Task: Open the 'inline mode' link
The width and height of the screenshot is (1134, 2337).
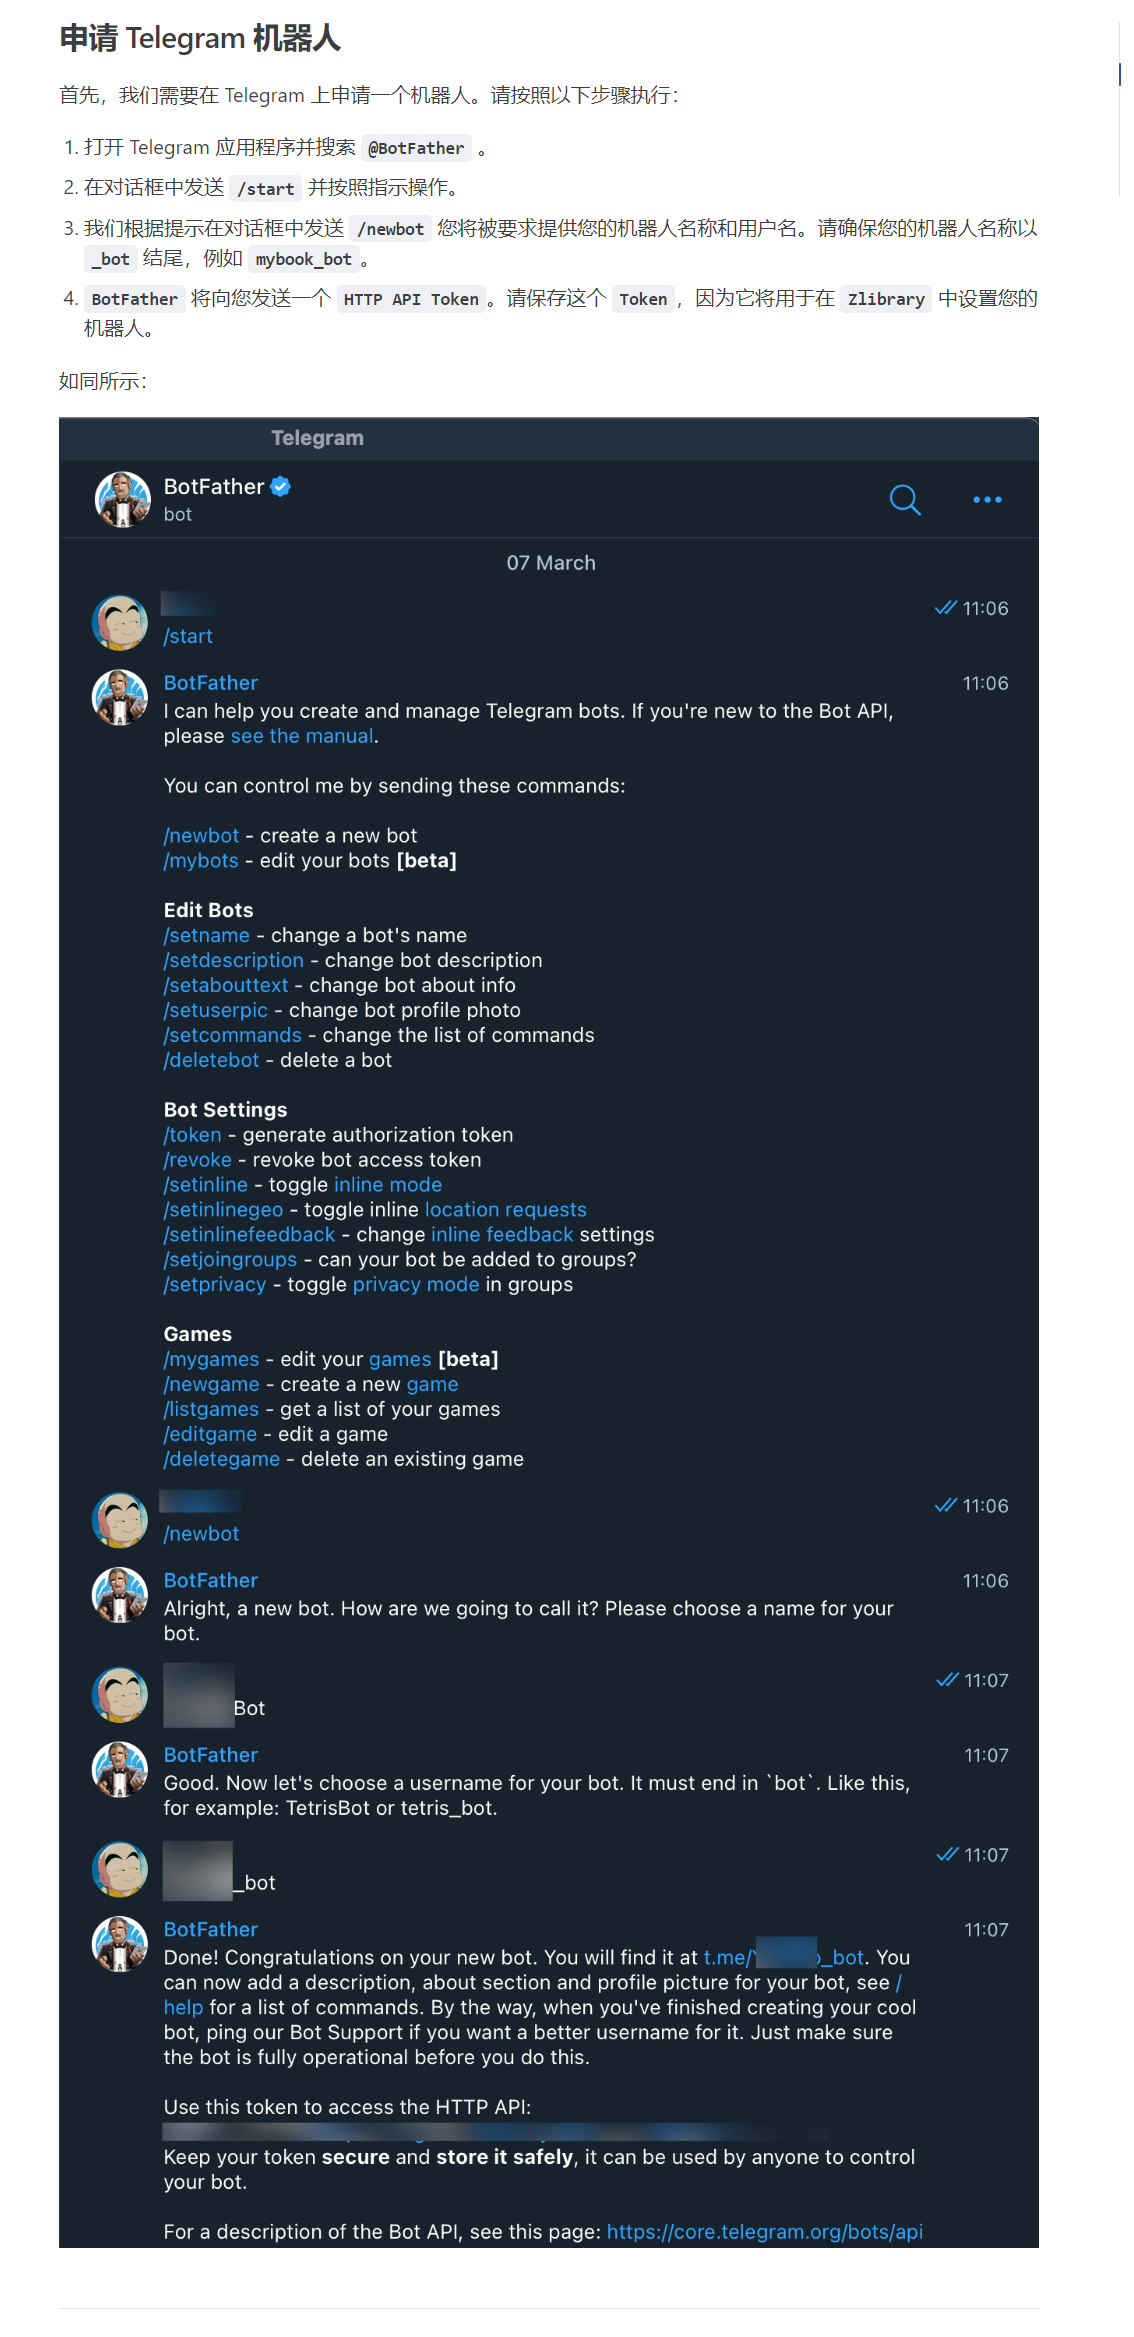Action: tap(387, 1185)
